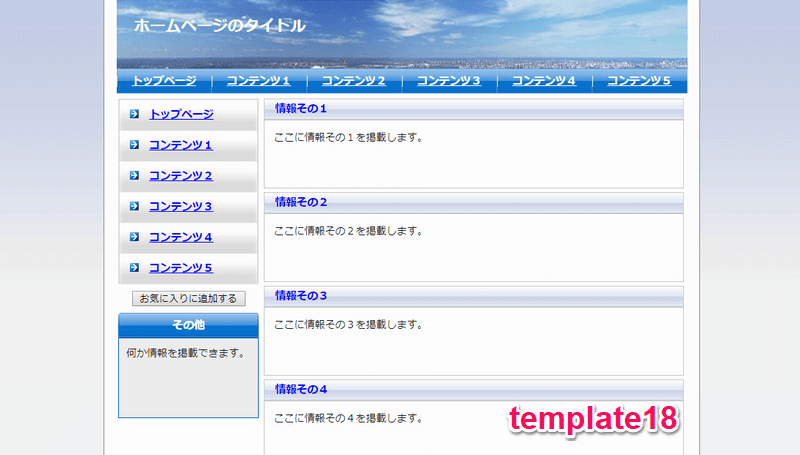
Task: Click arrow icon beside sidebar トップページ
Action: pos(134,114)
